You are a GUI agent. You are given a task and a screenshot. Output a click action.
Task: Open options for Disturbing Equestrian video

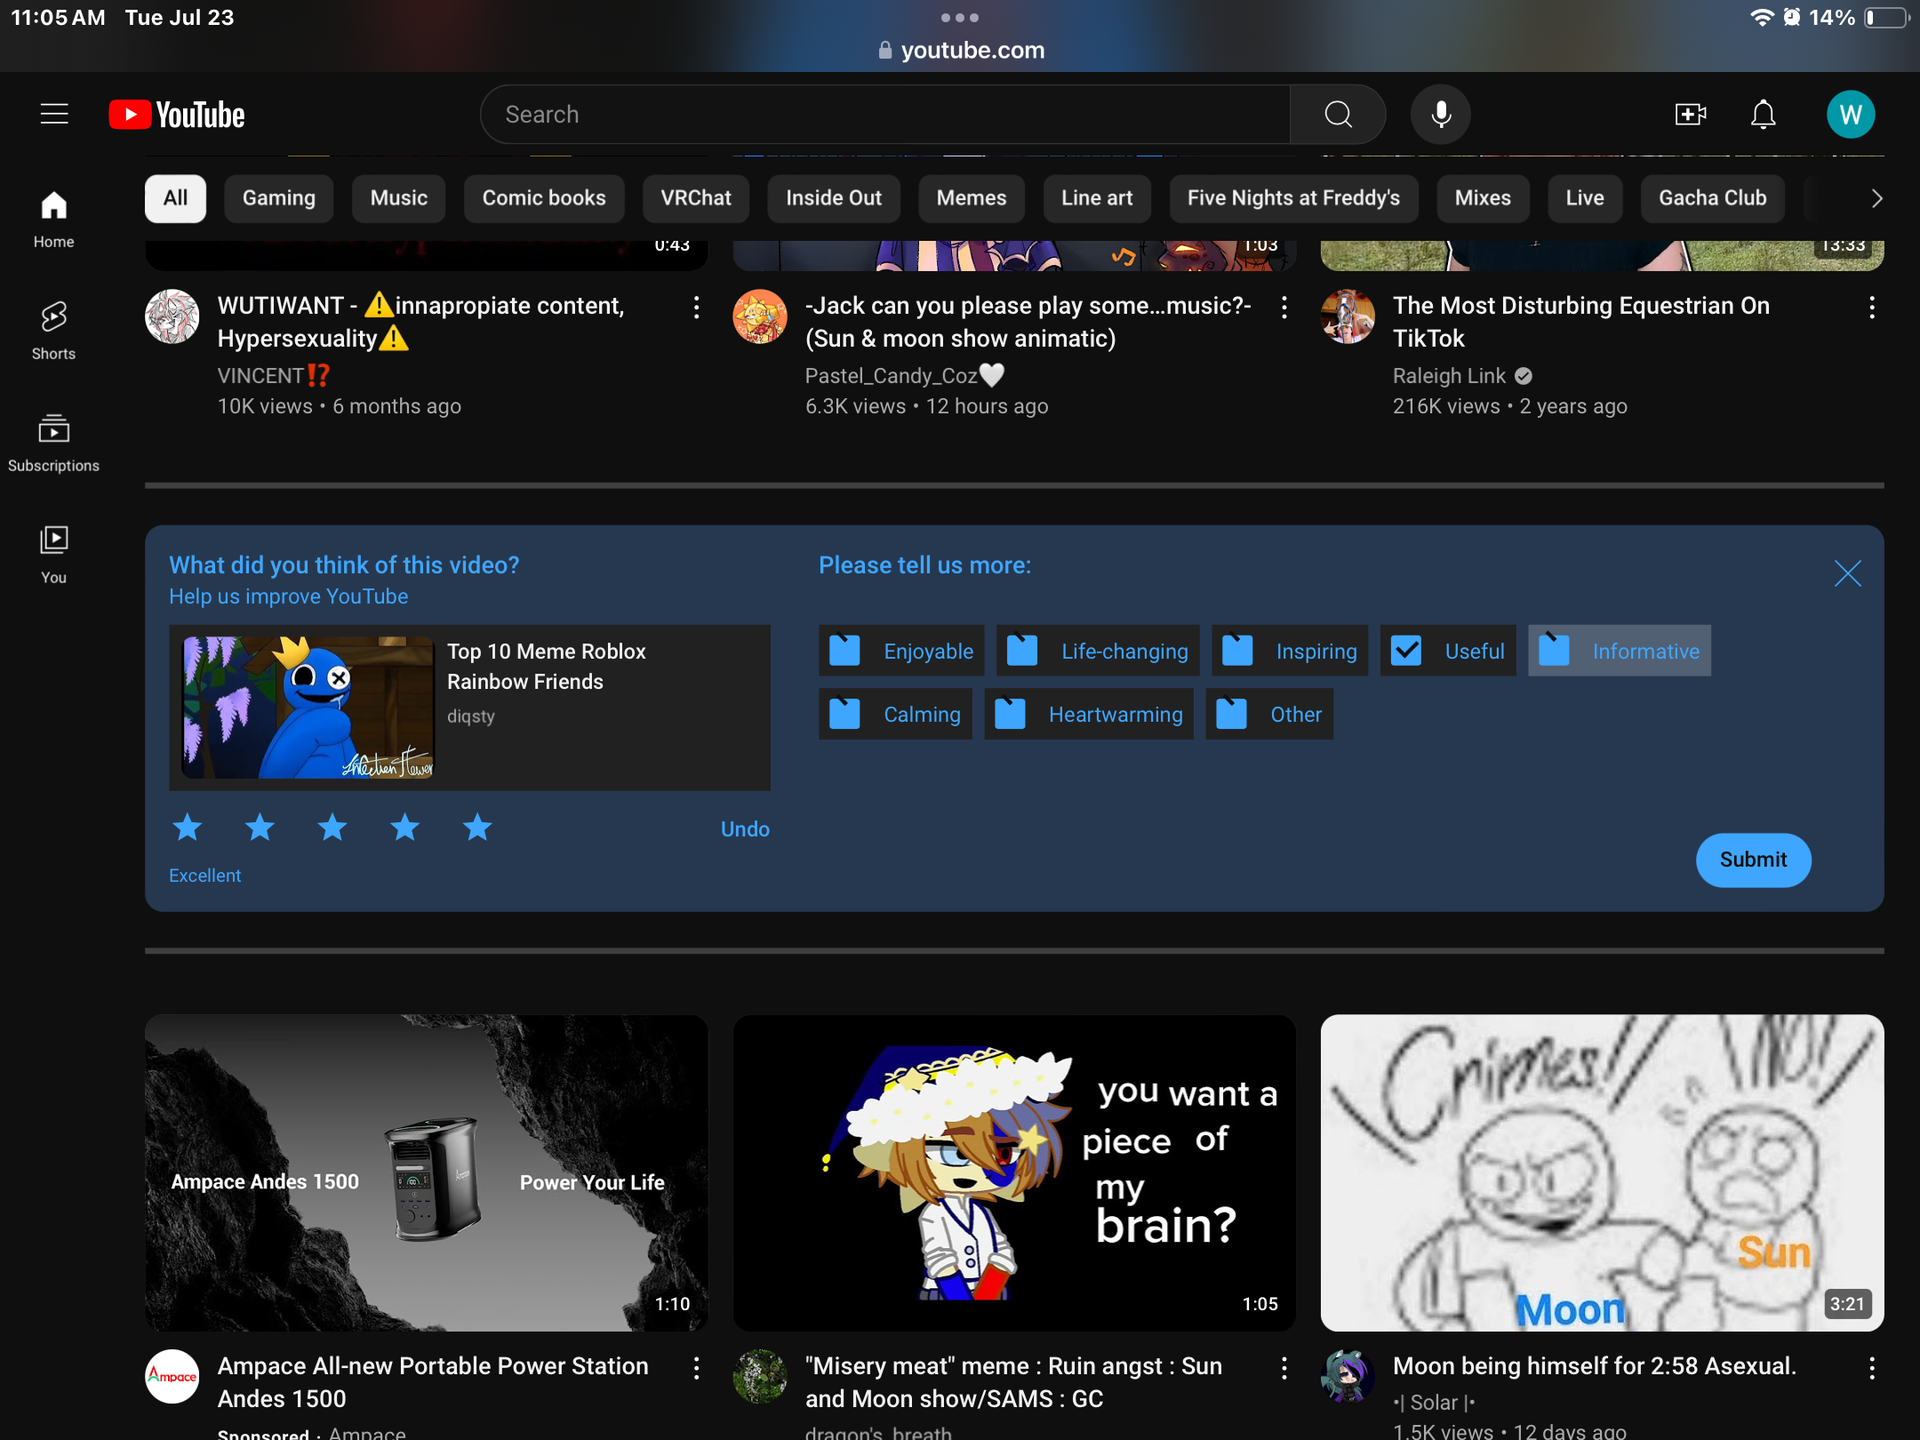pos(1872,307)
